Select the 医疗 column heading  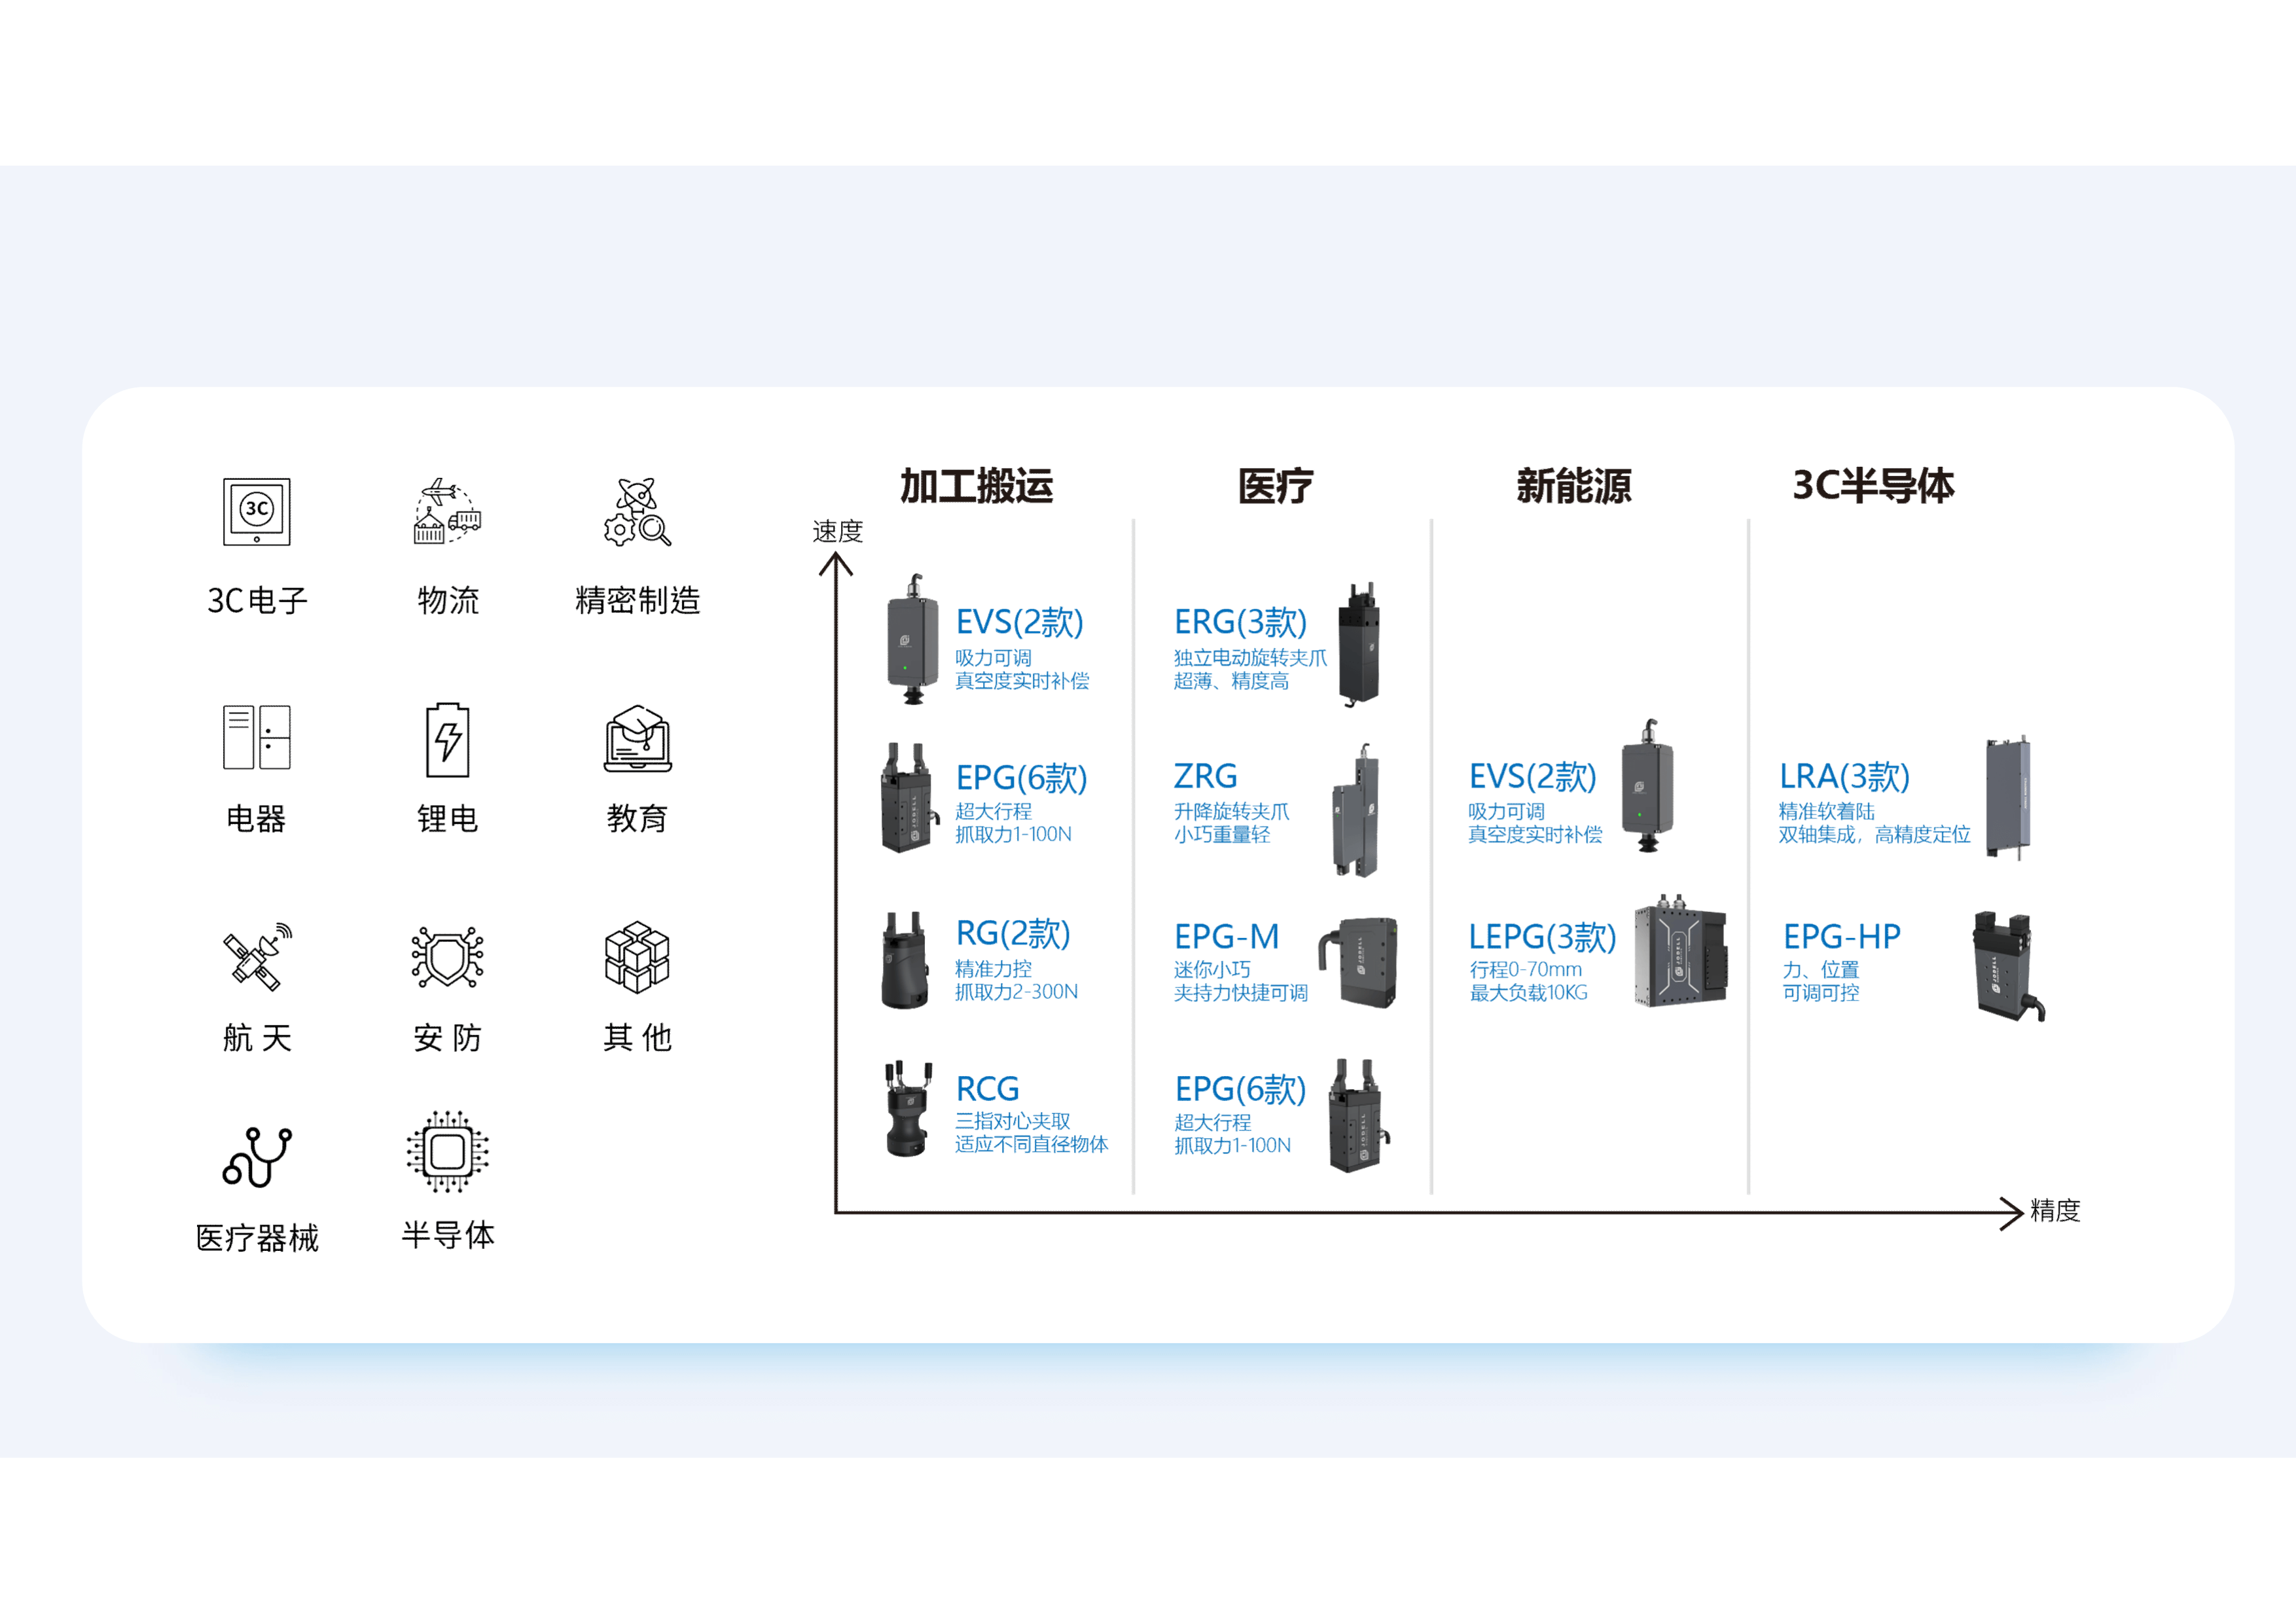pos(1275,486)
